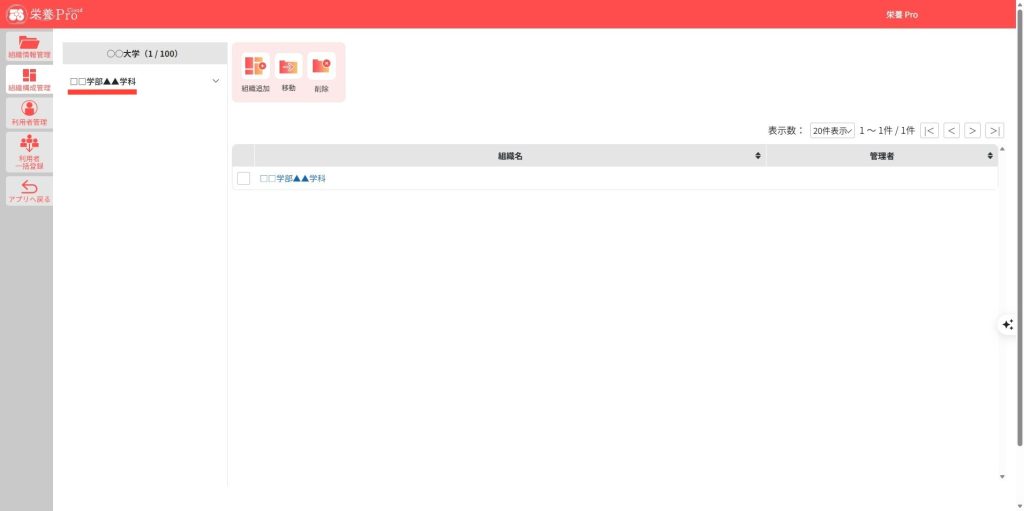This screenshot has width=1024, height=511.
Task: Sort by 管理者 column arrows
Action: pyautogui.click(x=990, y=156)
